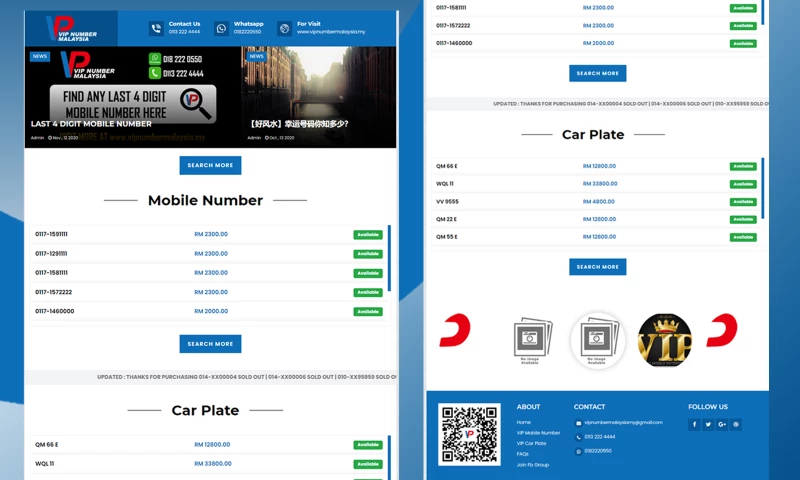800x480 pixels.
Task: Click the footer WhatsApp icon beside 0182220550
Action: pyautogui.click(x=578, y=451)
